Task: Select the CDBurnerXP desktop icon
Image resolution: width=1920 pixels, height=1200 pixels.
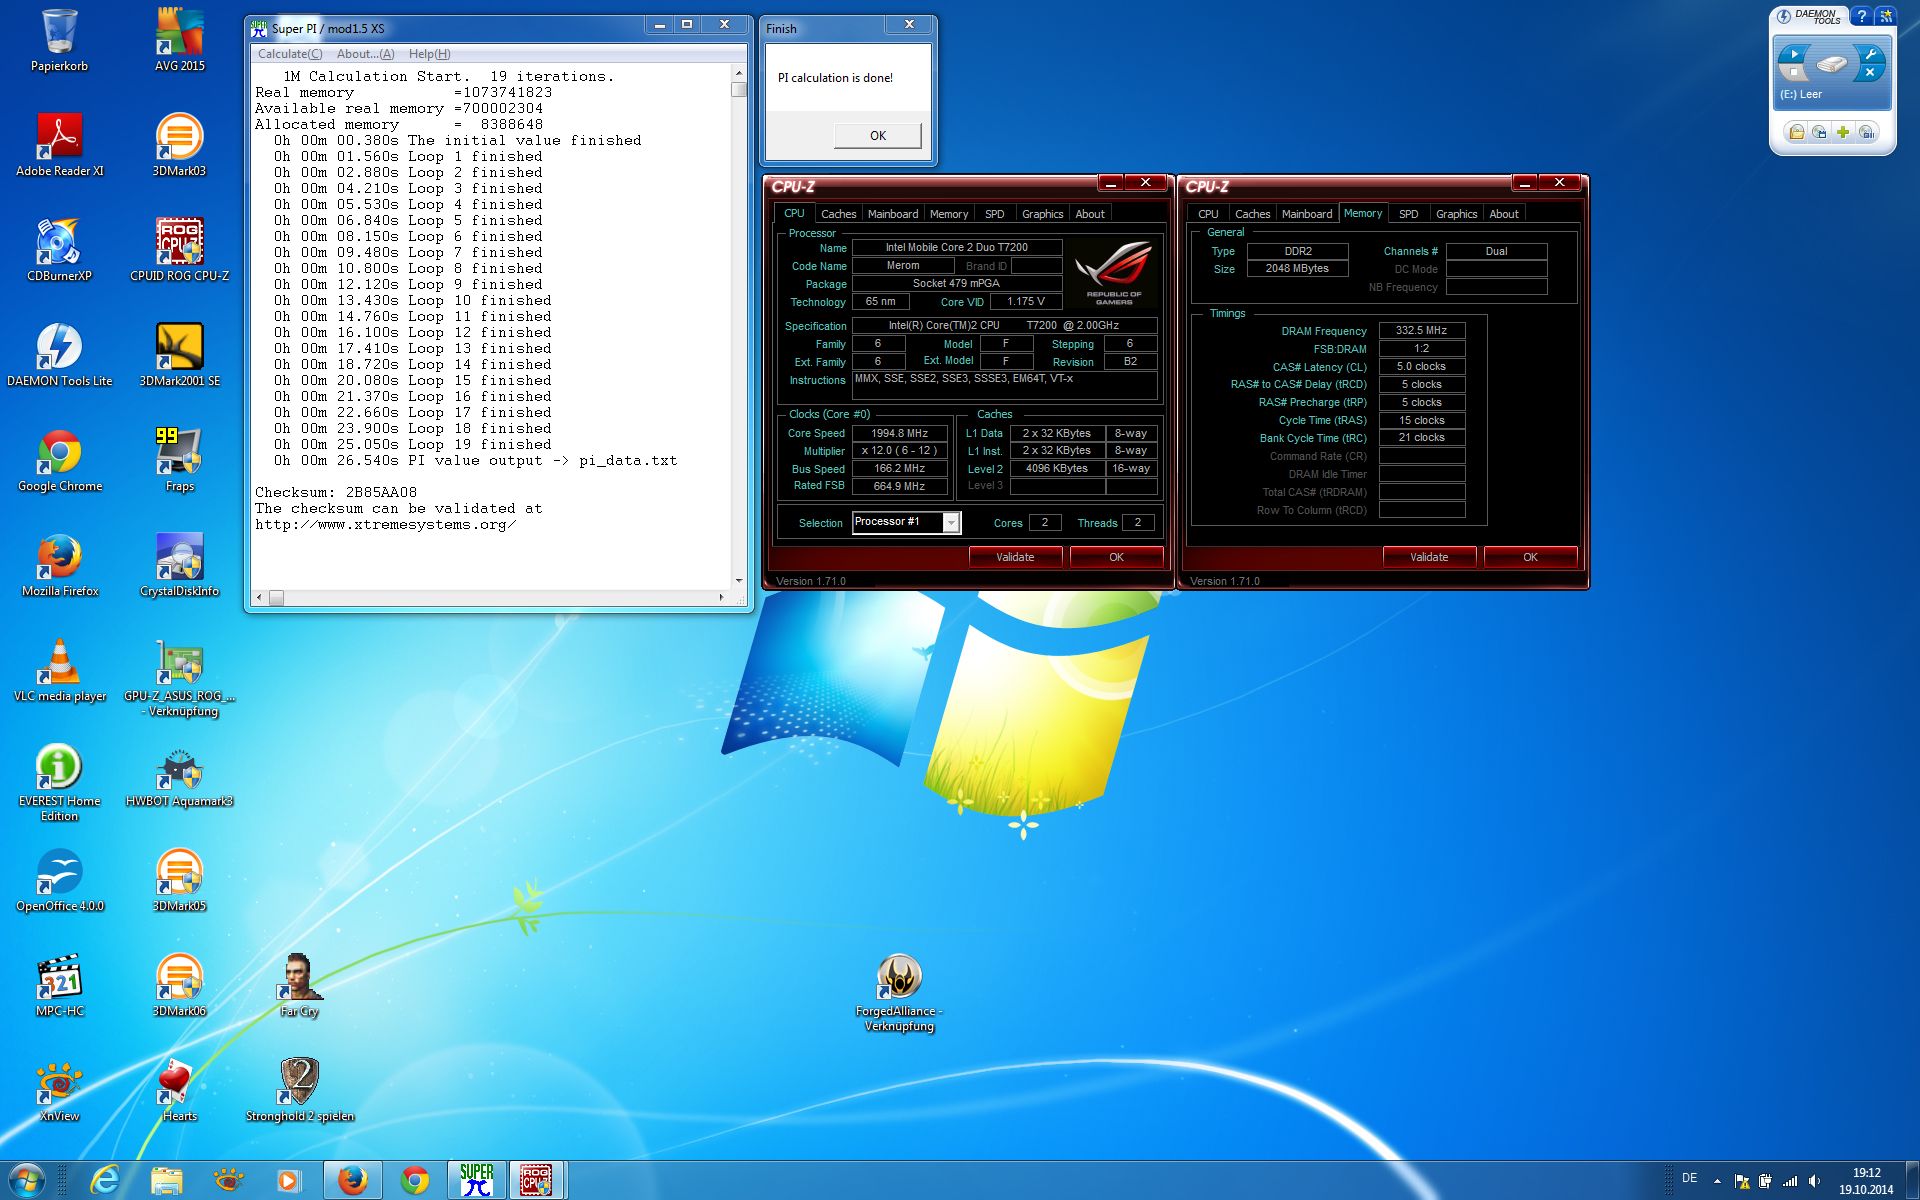Action: pyautogui.click(x=60, y=250)
